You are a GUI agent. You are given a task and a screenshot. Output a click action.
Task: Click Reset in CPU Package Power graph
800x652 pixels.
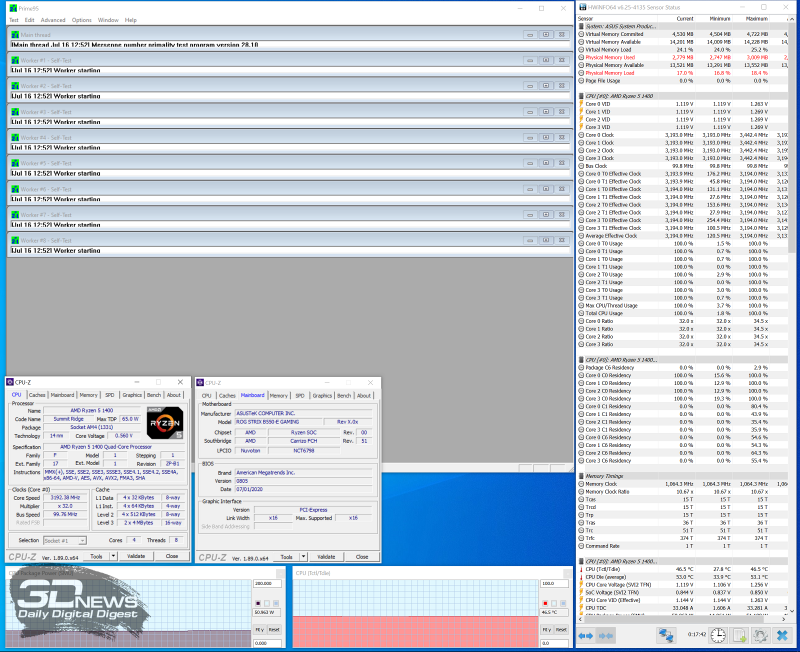pos(274,630)
